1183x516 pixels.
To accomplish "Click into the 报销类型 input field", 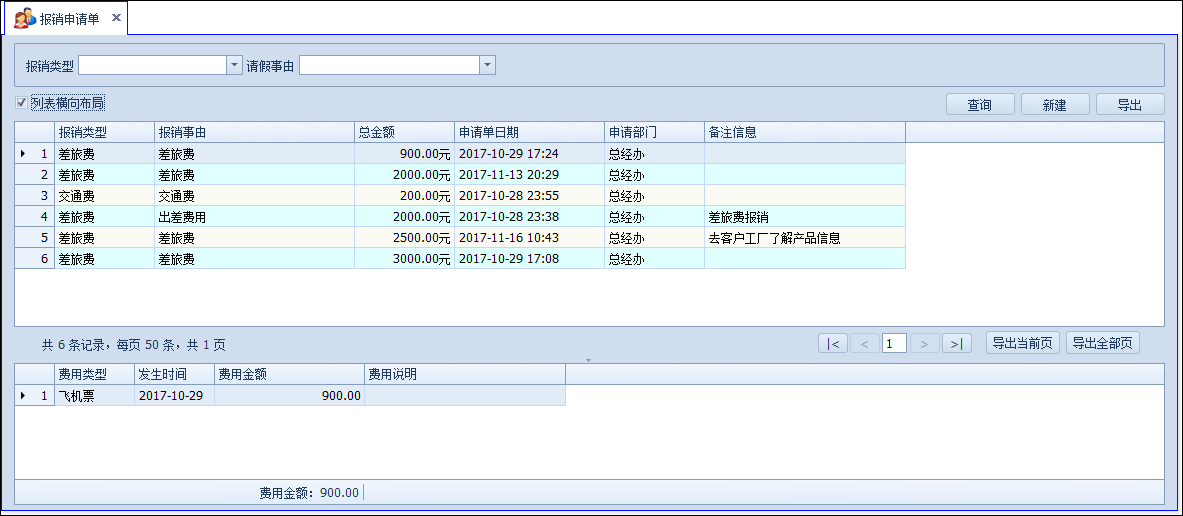I will tap(152, 66).
